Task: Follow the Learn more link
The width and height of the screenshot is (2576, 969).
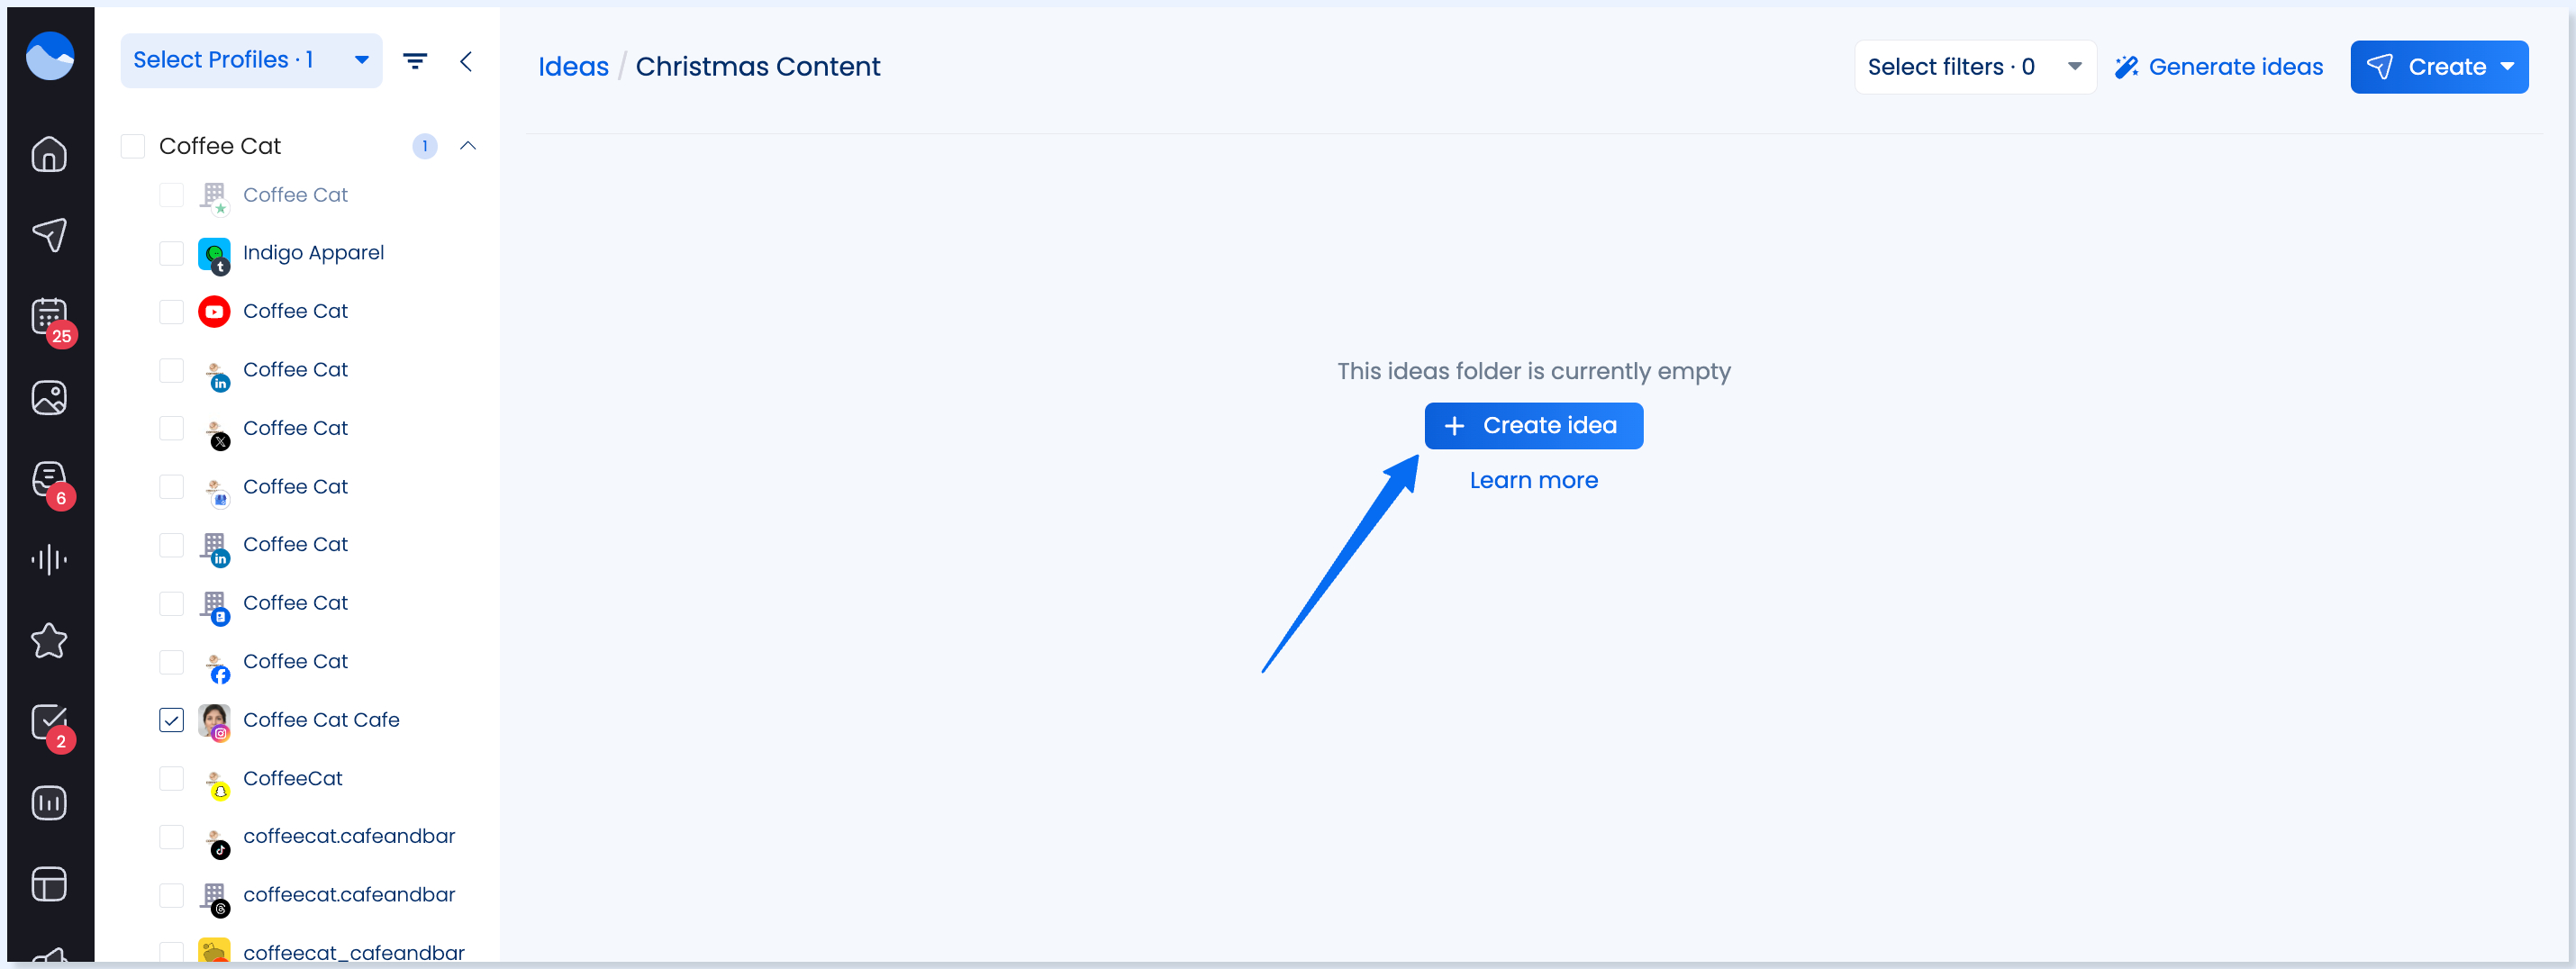Action: pos(1533,481)
